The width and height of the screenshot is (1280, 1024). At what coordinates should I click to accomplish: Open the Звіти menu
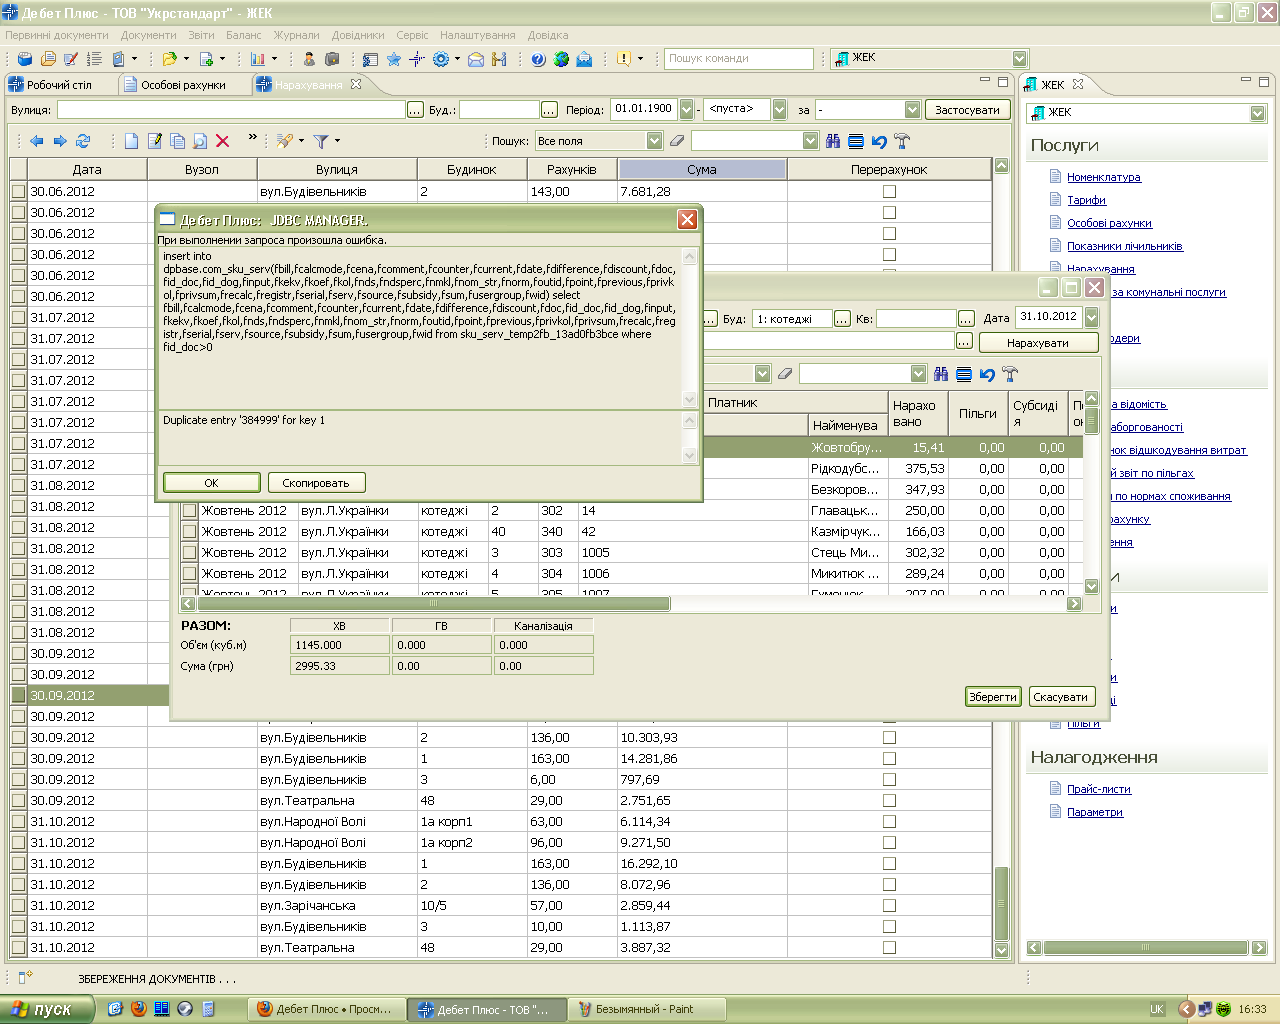click(201, 35)
